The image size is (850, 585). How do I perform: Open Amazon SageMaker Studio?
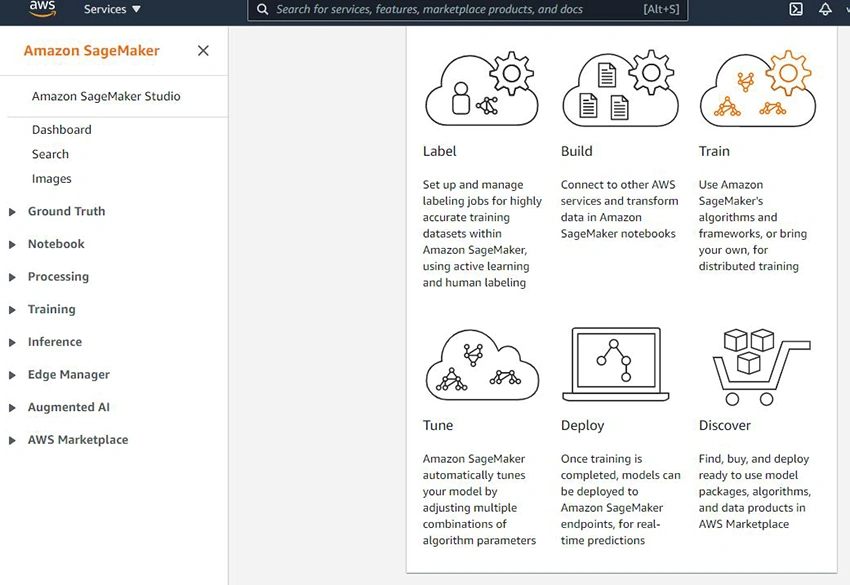pyautogui.click(x=106, y=96)
